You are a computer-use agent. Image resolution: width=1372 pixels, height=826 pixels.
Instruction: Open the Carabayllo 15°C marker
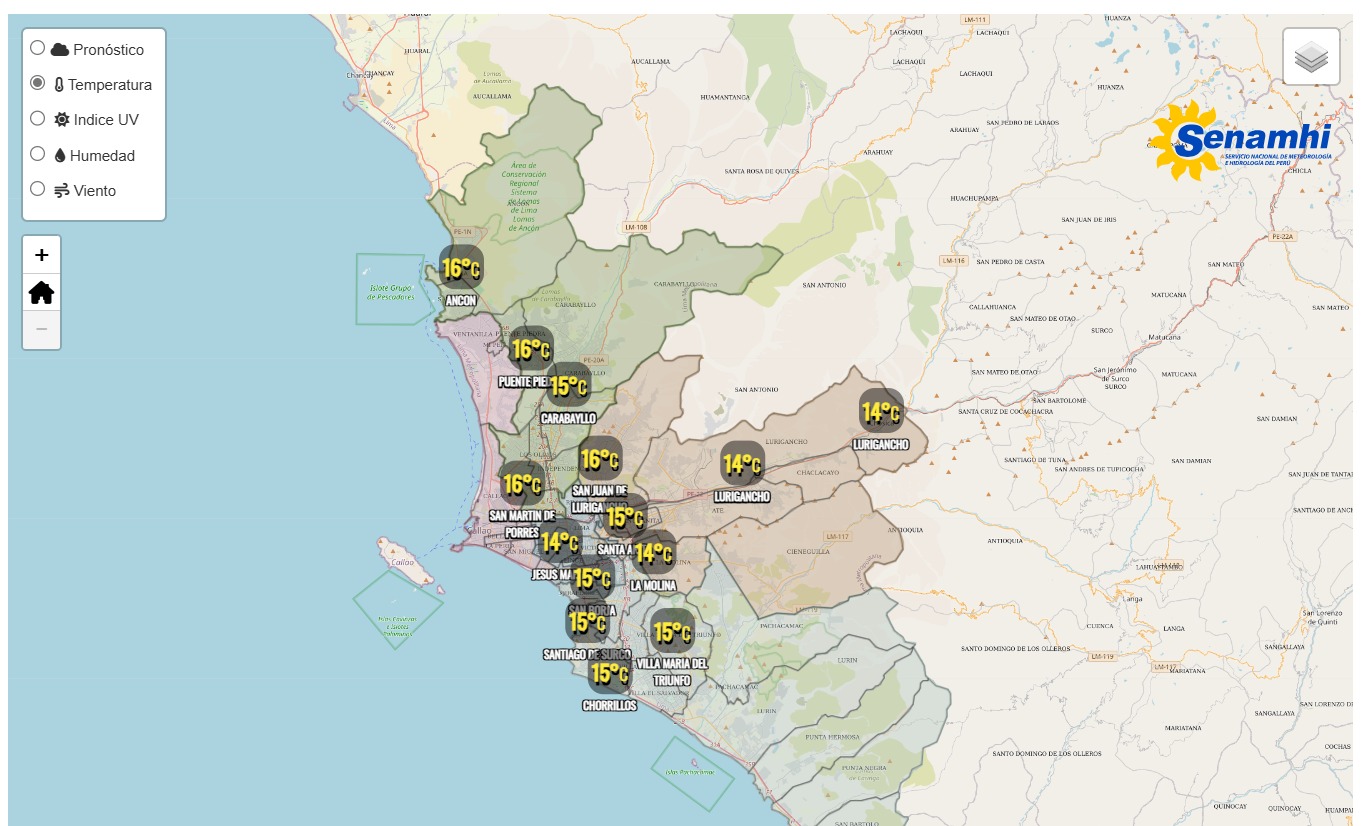(x=568, y=385)
